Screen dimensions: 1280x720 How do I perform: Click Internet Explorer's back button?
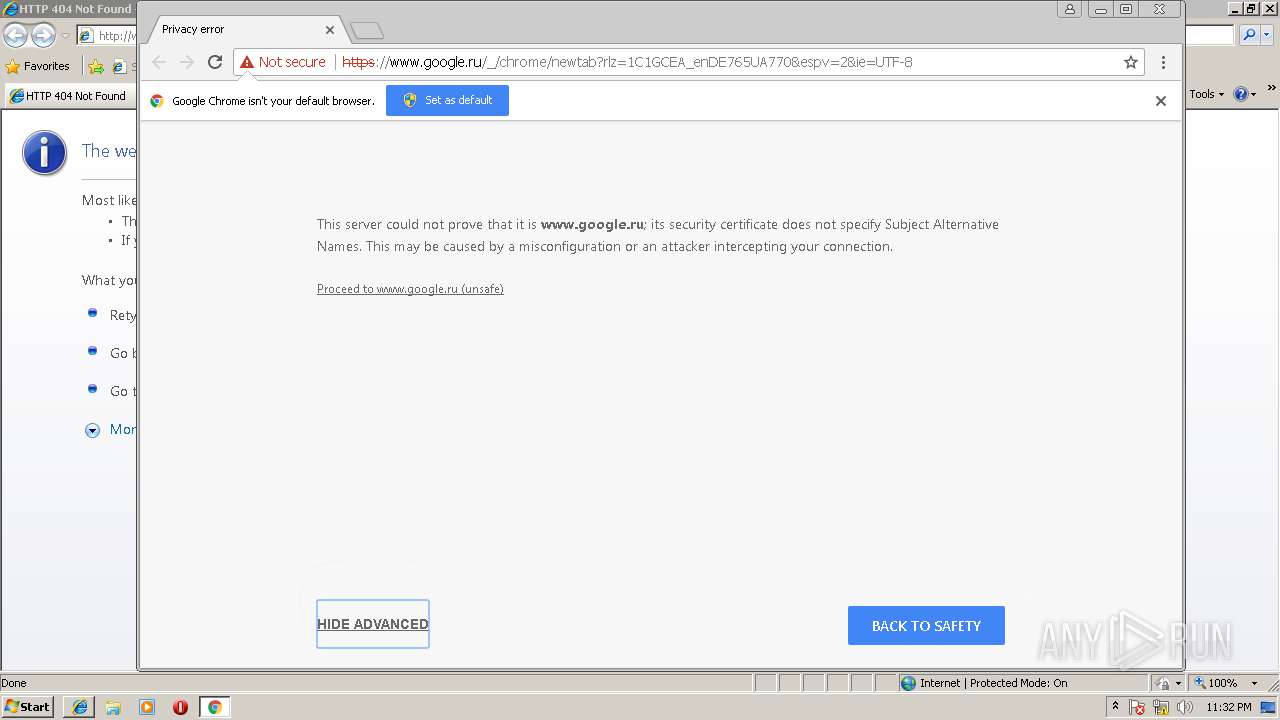pyautogui.click(x=15, y=35)
